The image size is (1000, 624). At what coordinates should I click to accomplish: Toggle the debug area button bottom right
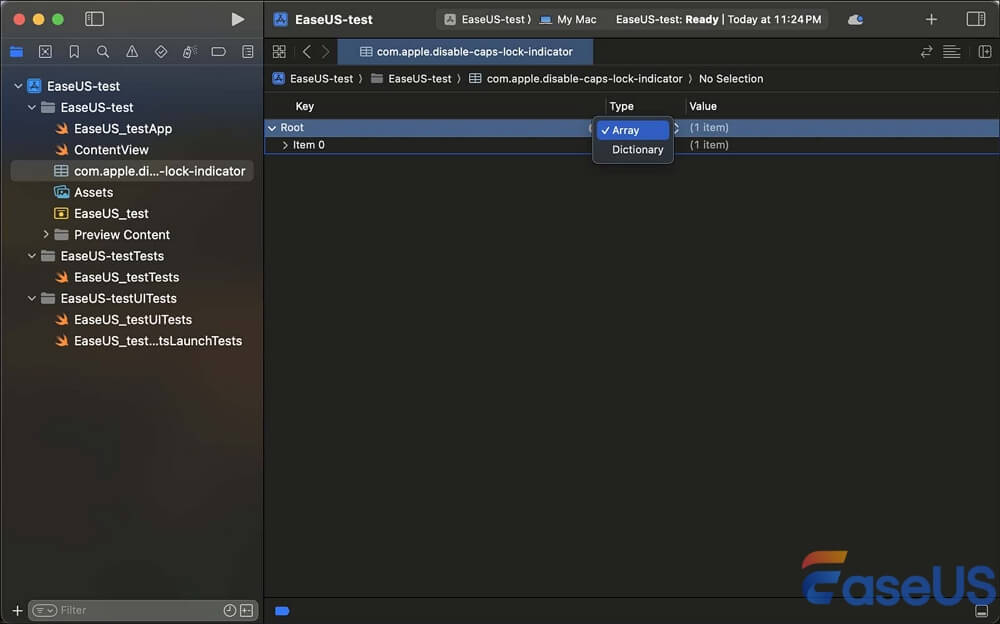[982, 611]
